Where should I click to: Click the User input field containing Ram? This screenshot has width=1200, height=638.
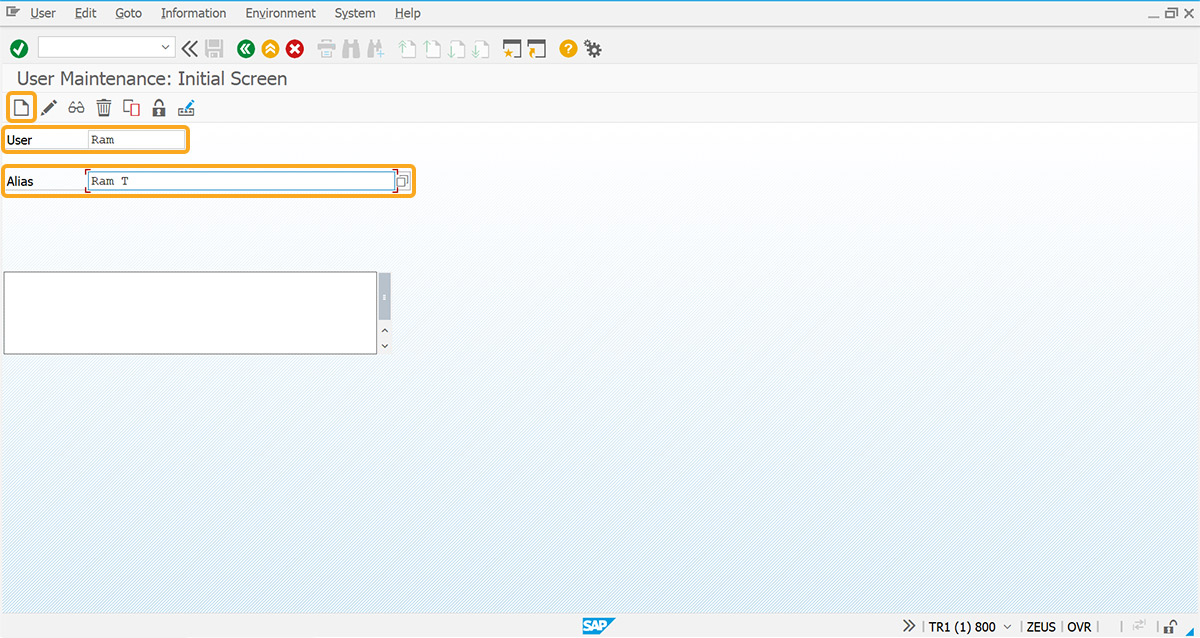[x=137, y=140]
